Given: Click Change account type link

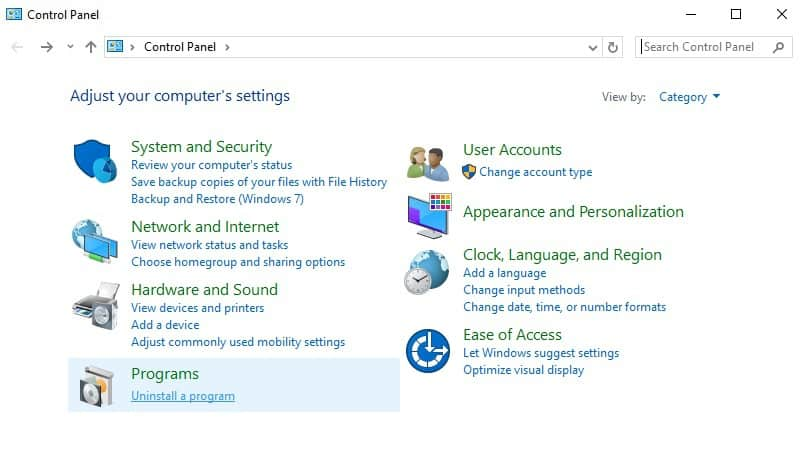Looking at the screenshot, I should (536, 172).
